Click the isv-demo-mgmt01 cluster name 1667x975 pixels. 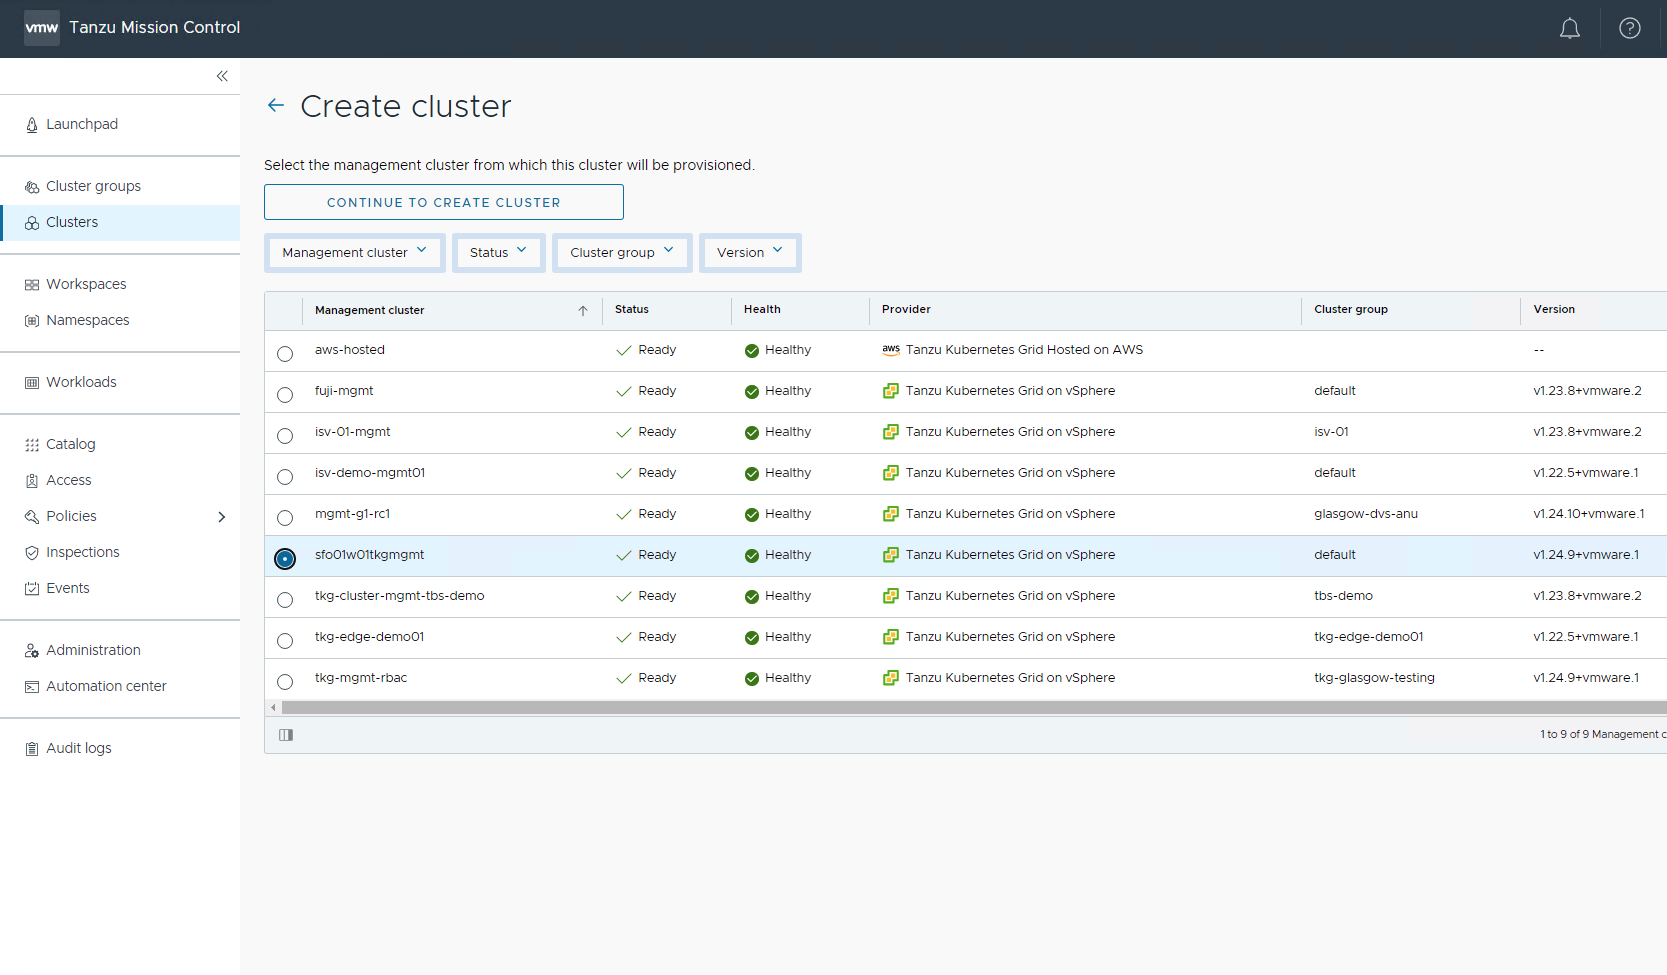[370, 473]
